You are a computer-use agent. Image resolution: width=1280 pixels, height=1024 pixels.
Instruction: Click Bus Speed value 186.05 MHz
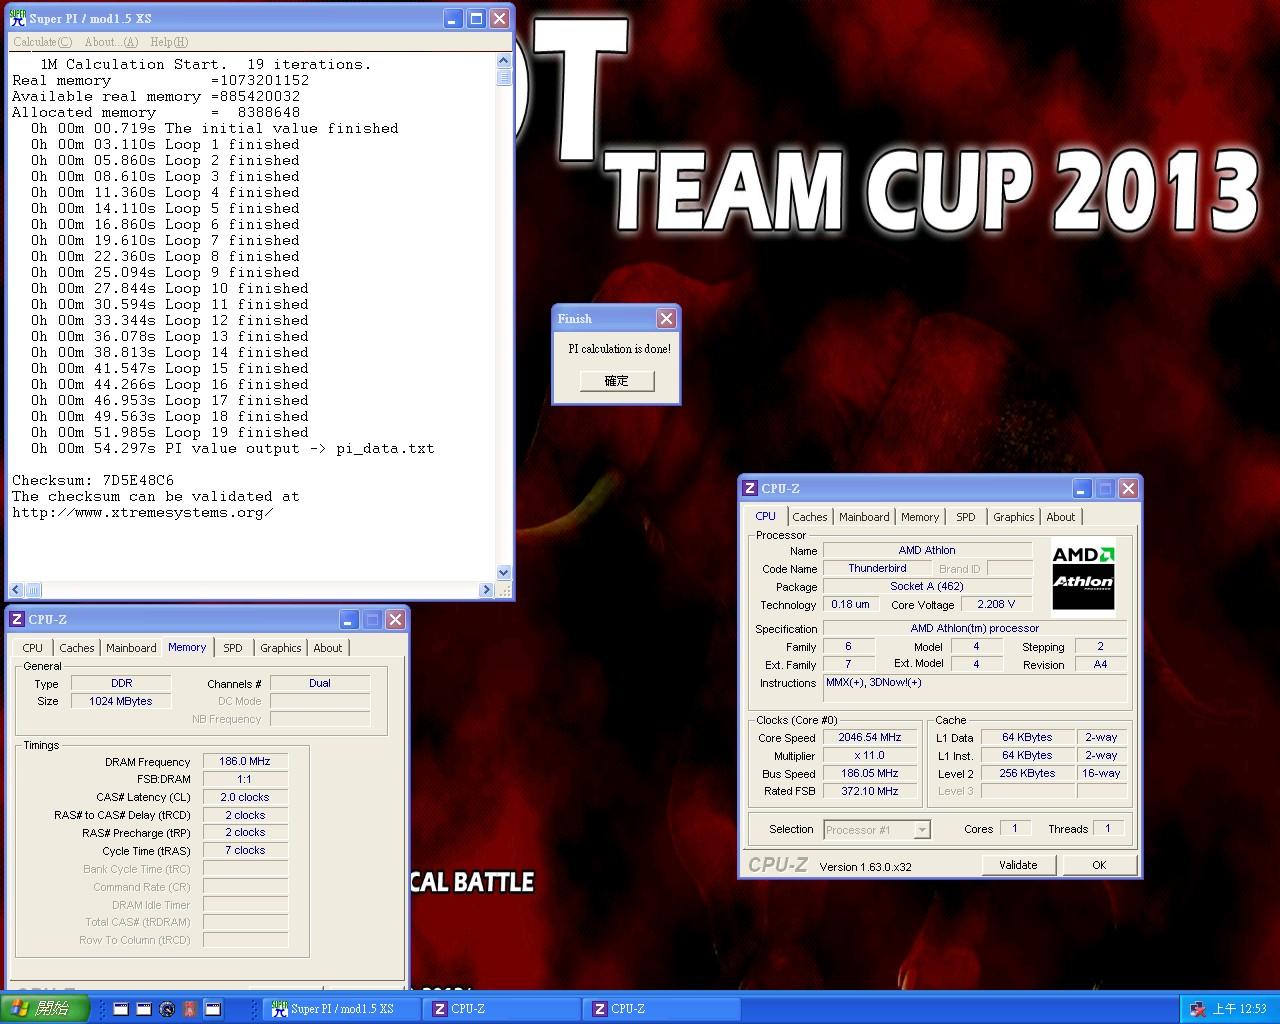pyautogui.click(x=869, y=773)
